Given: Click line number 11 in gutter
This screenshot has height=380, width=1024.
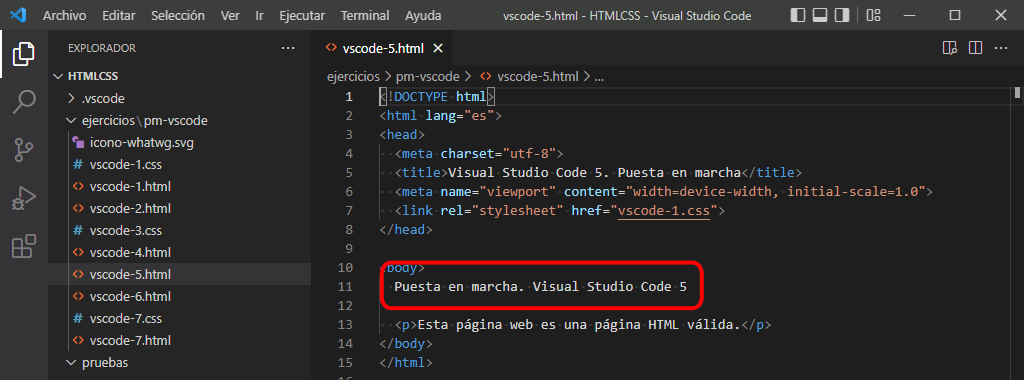Looking at the screenshot, I should [x=345, y=287].
